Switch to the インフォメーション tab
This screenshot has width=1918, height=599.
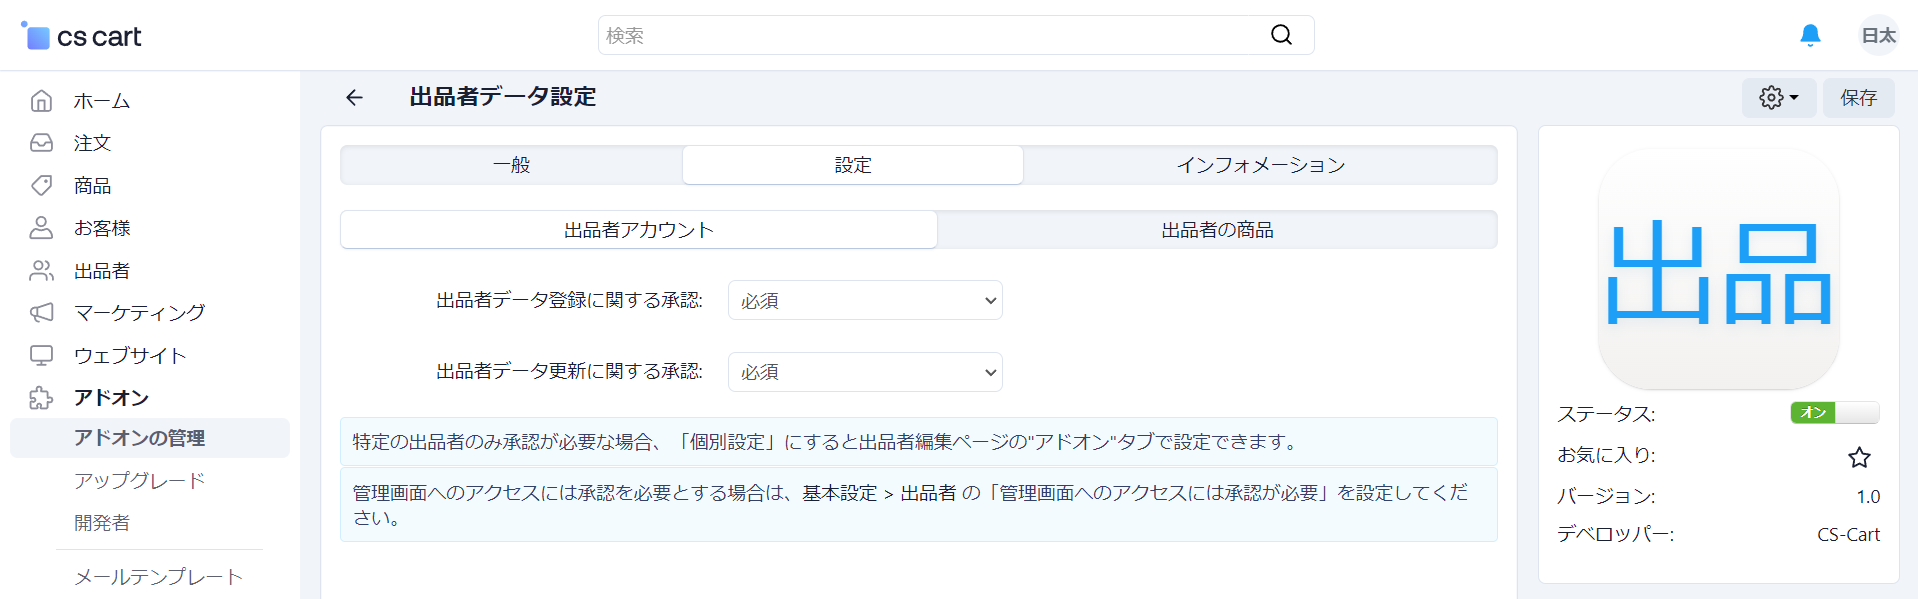point(1260,165)
